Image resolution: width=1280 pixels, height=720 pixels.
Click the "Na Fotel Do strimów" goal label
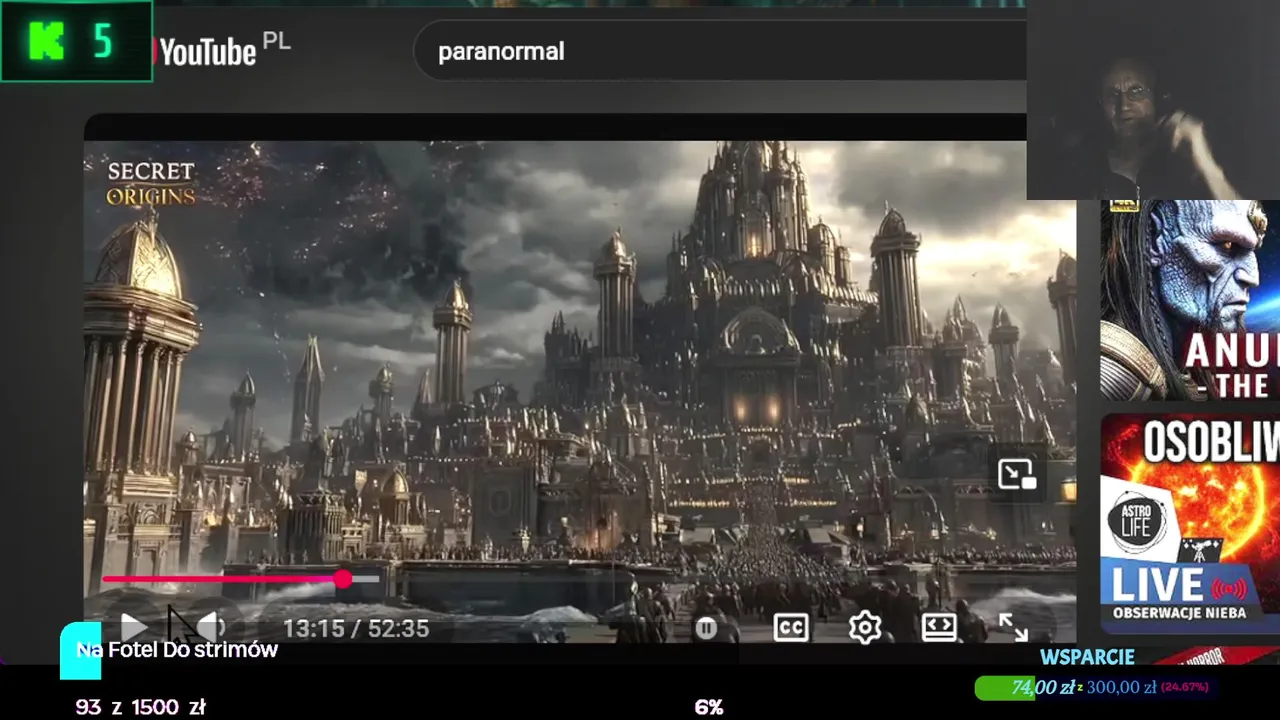177,650
